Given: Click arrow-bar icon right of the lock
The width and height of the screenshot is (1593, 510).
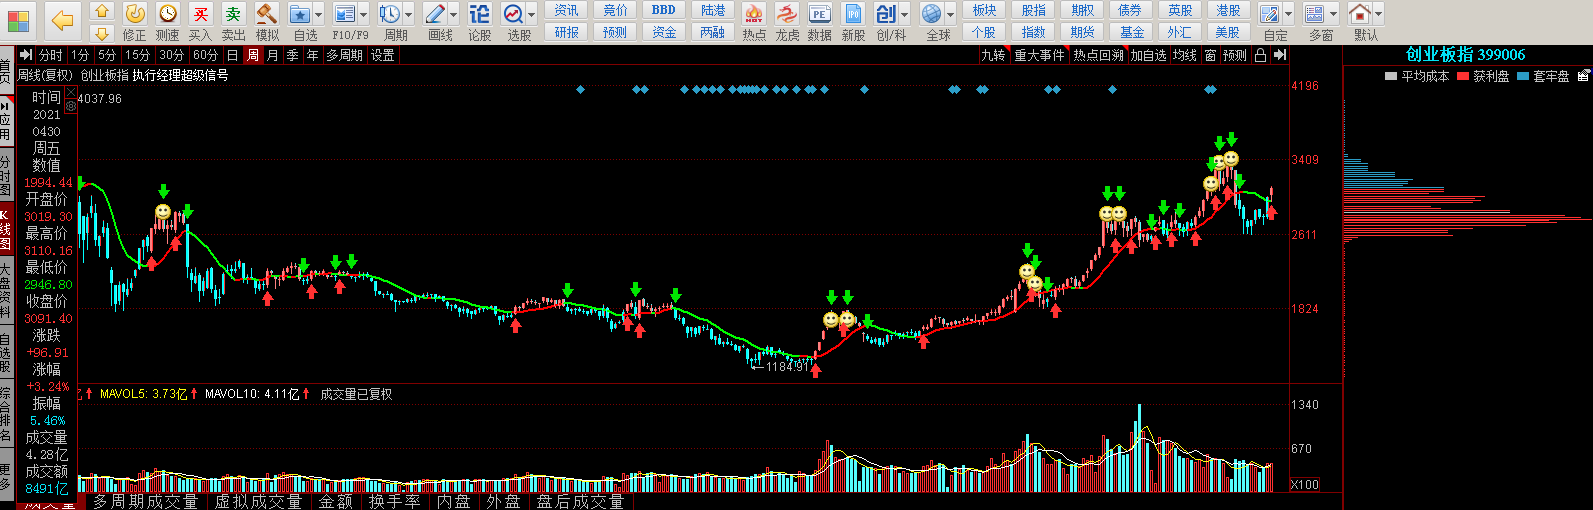Looking at the screenshot, I should tap(1279, 55).
